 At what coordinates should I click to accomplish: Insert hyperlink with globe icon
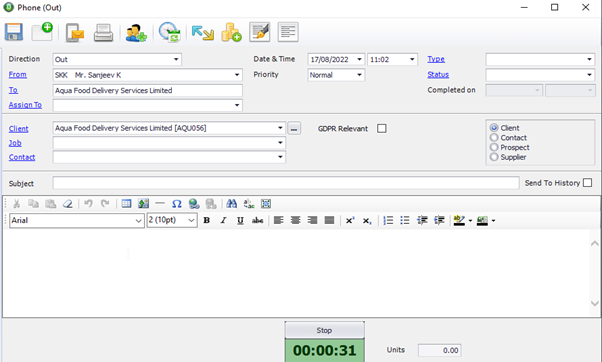pos(194,204)
